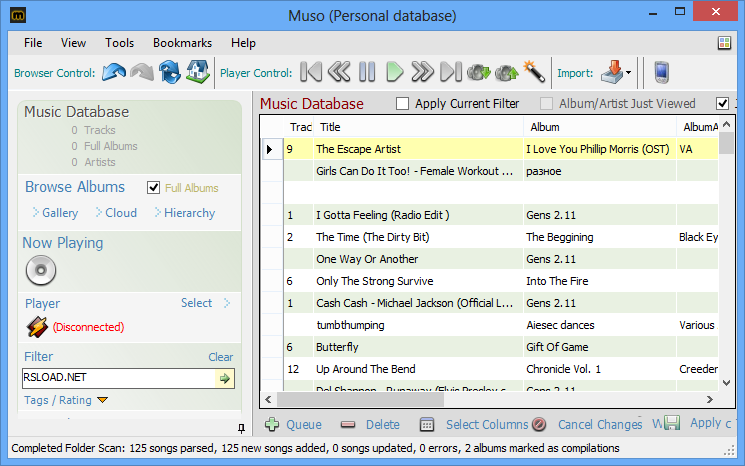
Task: Click the mobile device icon
Action: [x=661, y=73]
